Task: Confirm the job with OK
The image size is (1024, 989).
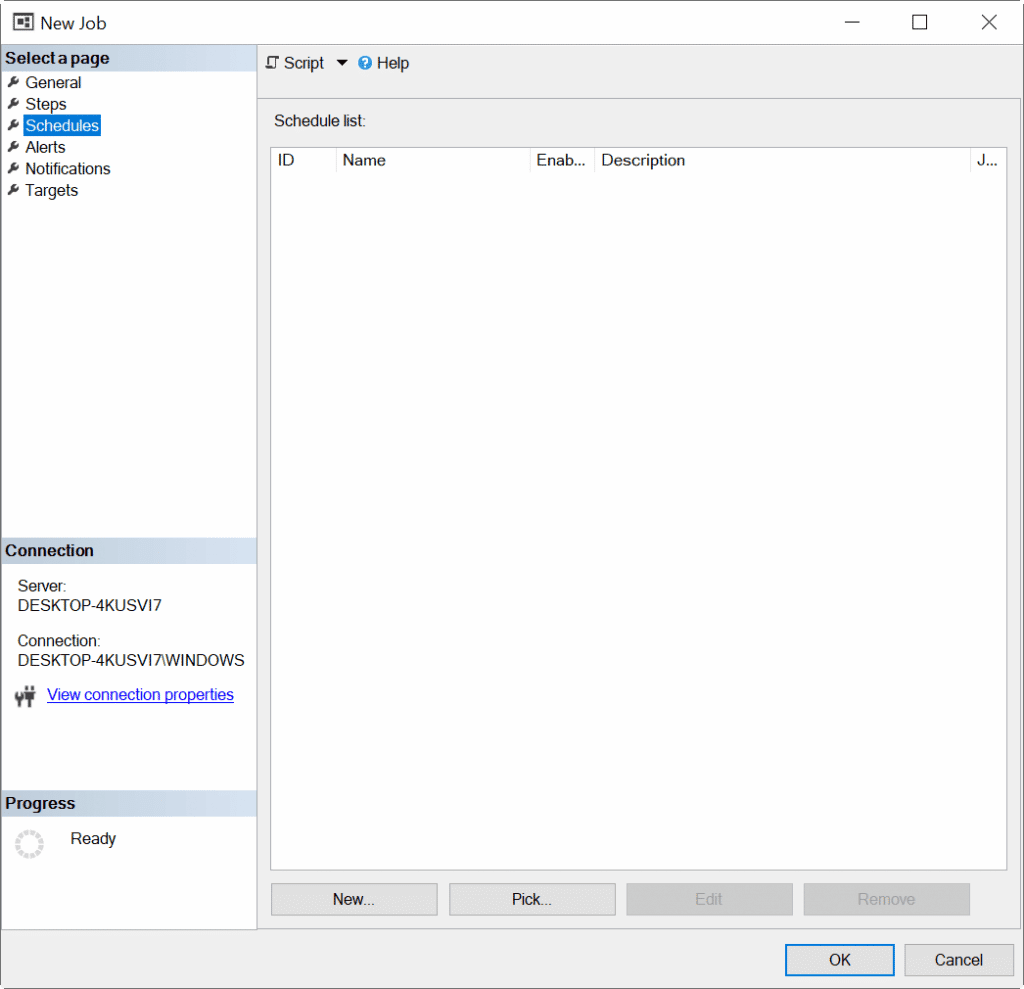Action: point(839,960)
